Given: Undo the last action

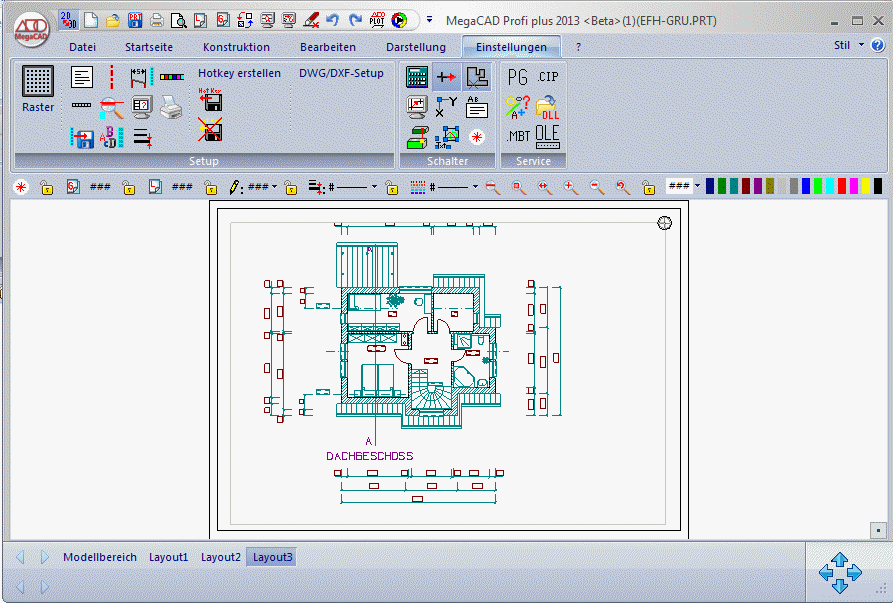Looking at the screenshot, I should [x=333, y=20].
